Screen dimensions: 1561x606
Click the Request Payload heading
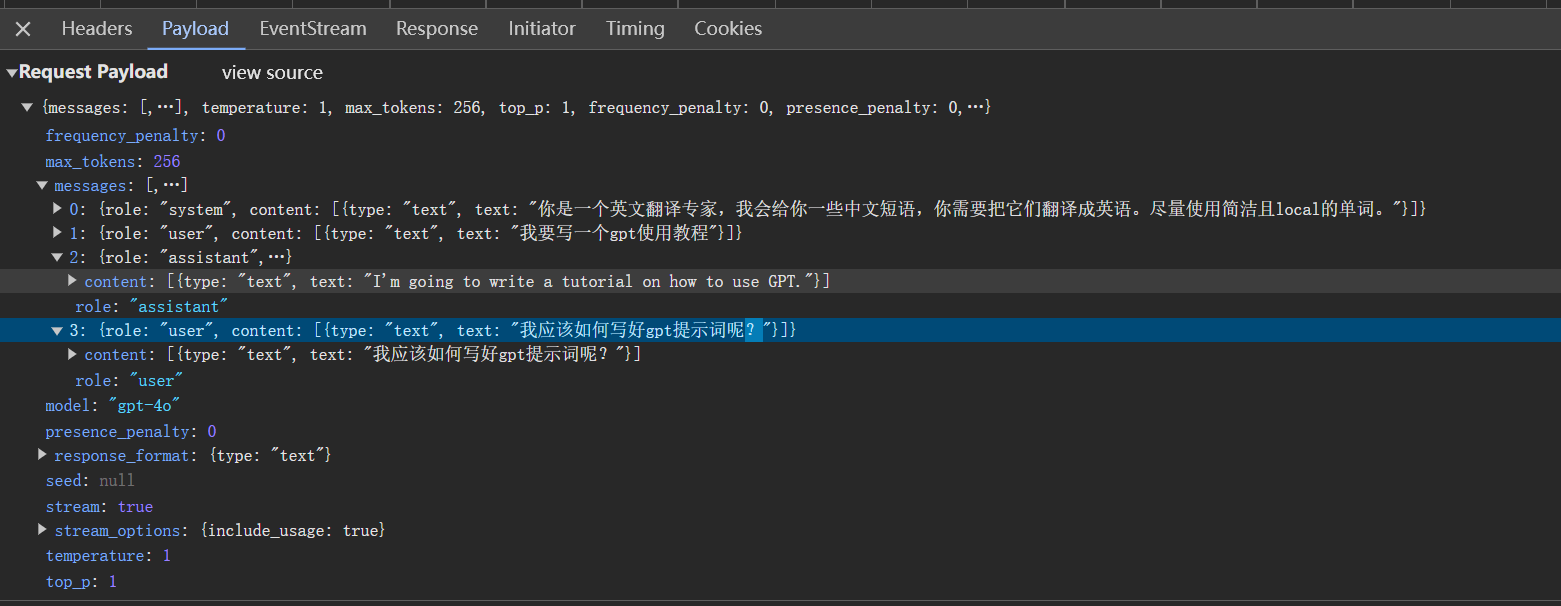93,72
